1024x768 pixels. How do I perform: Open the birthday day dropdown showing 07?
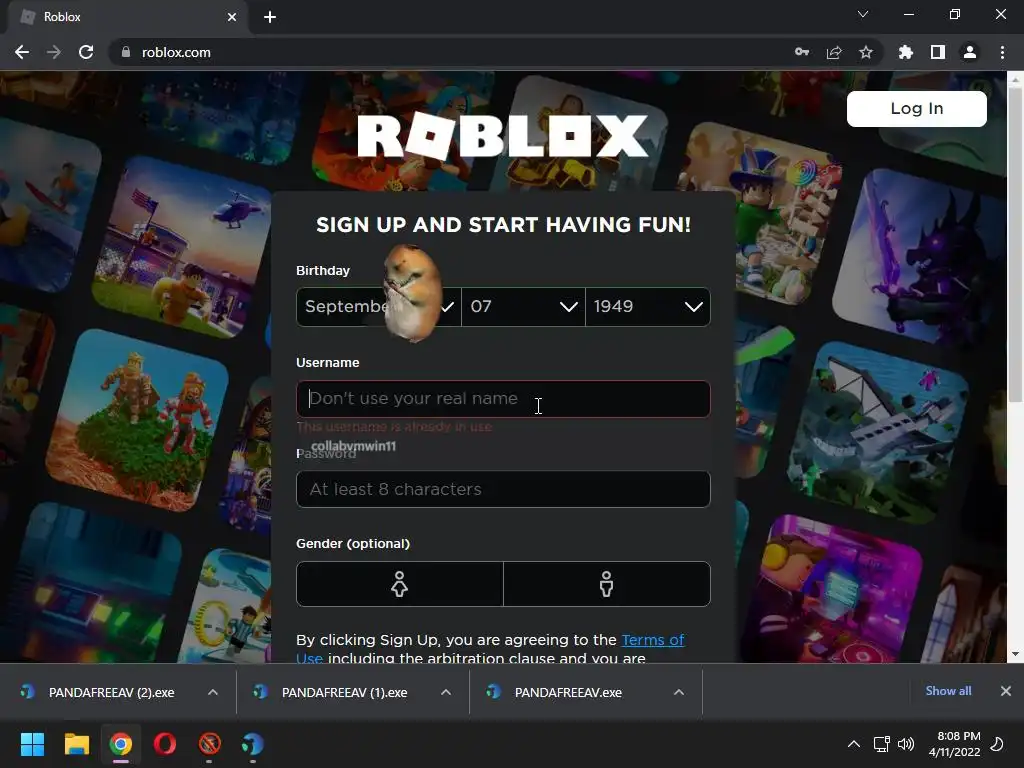[523, 307]
